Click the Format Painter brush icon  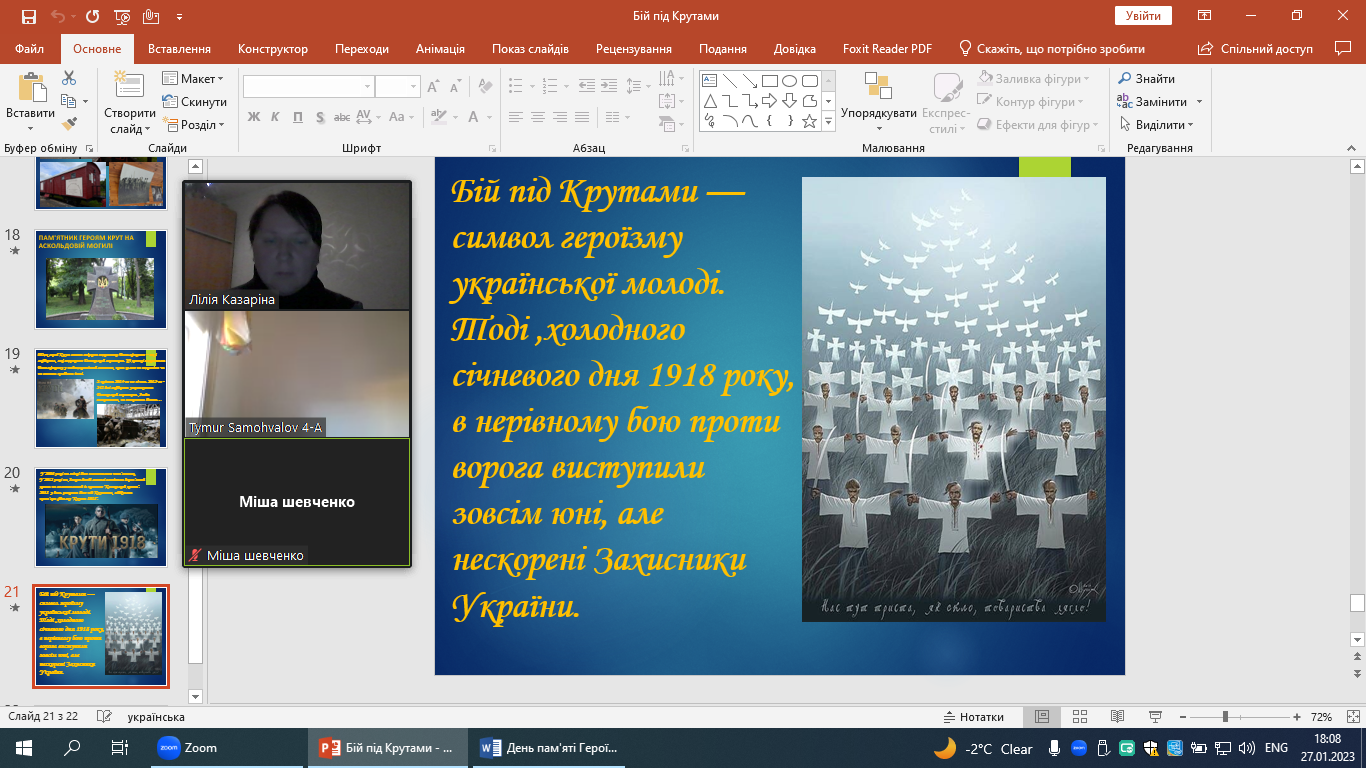[x=69, y=124]
